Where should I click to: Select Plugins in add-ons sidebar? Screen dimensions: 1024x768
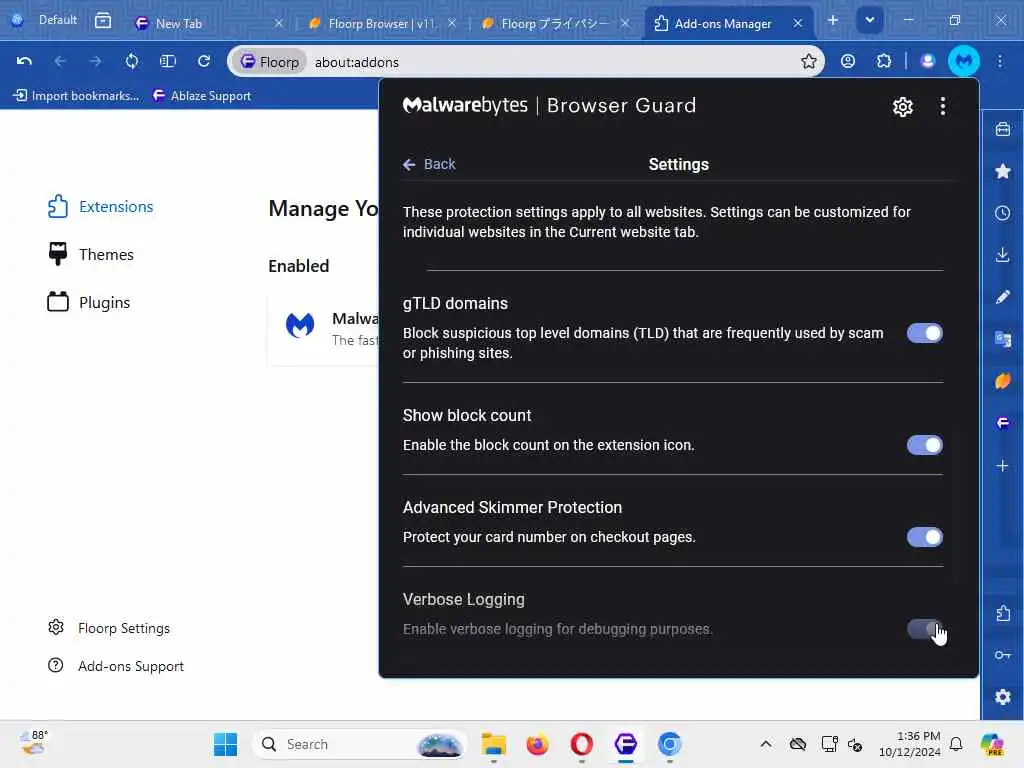coord(88,302)
